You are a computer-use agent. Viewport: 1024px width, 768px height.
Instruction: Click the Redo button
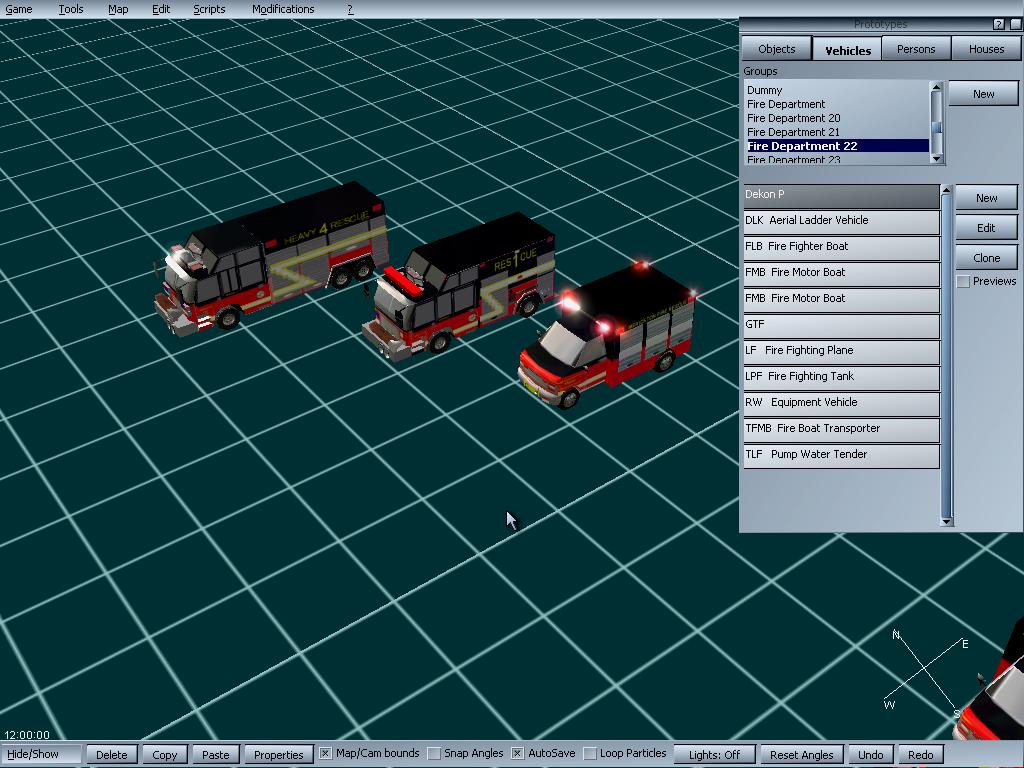tap(920, 754)
